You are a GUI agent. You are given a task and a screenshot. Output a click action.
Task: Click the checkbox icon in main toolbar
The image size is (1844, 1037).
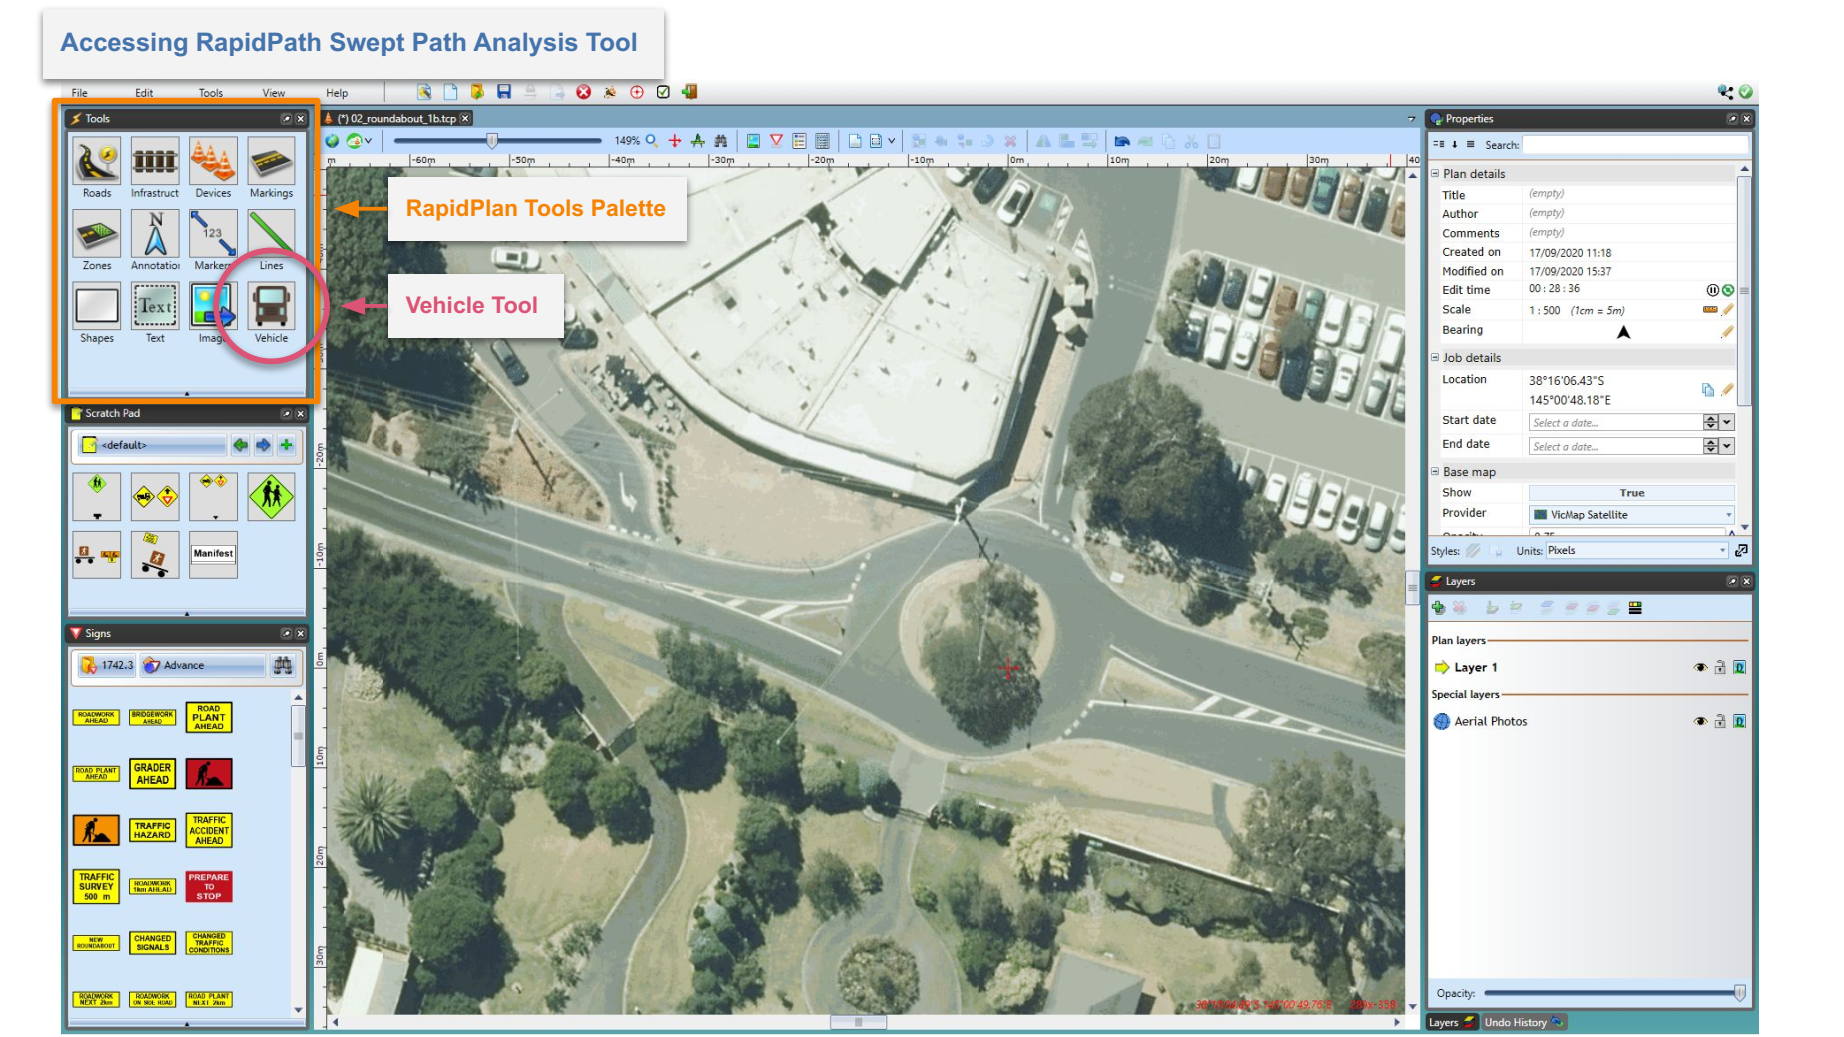point(663,92)
